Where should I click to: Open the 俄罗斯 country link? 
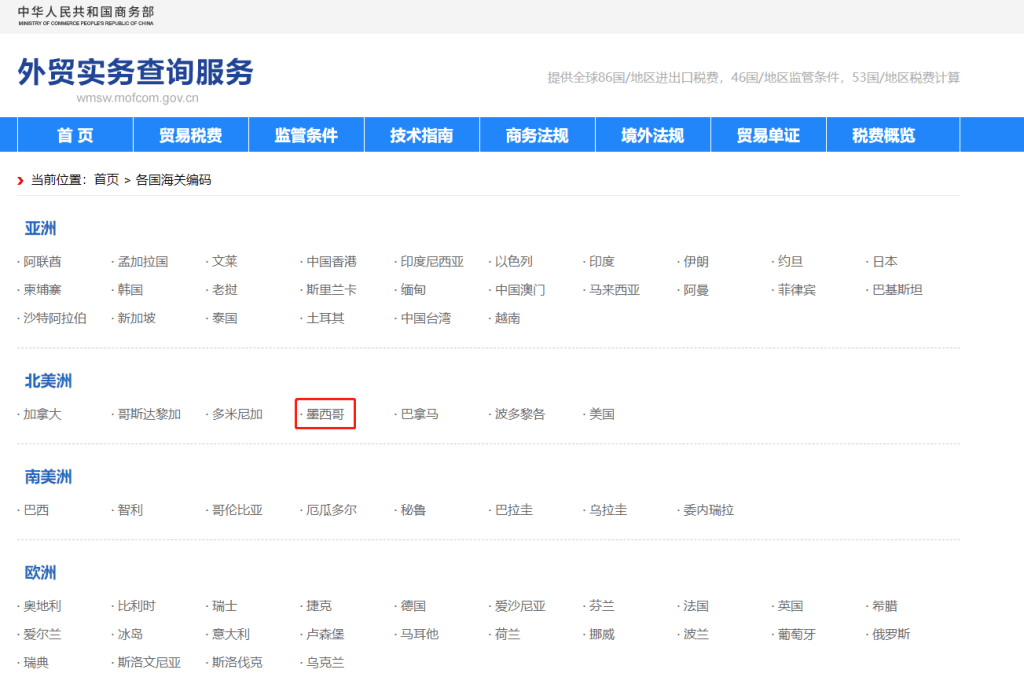(x=890, y=633)
